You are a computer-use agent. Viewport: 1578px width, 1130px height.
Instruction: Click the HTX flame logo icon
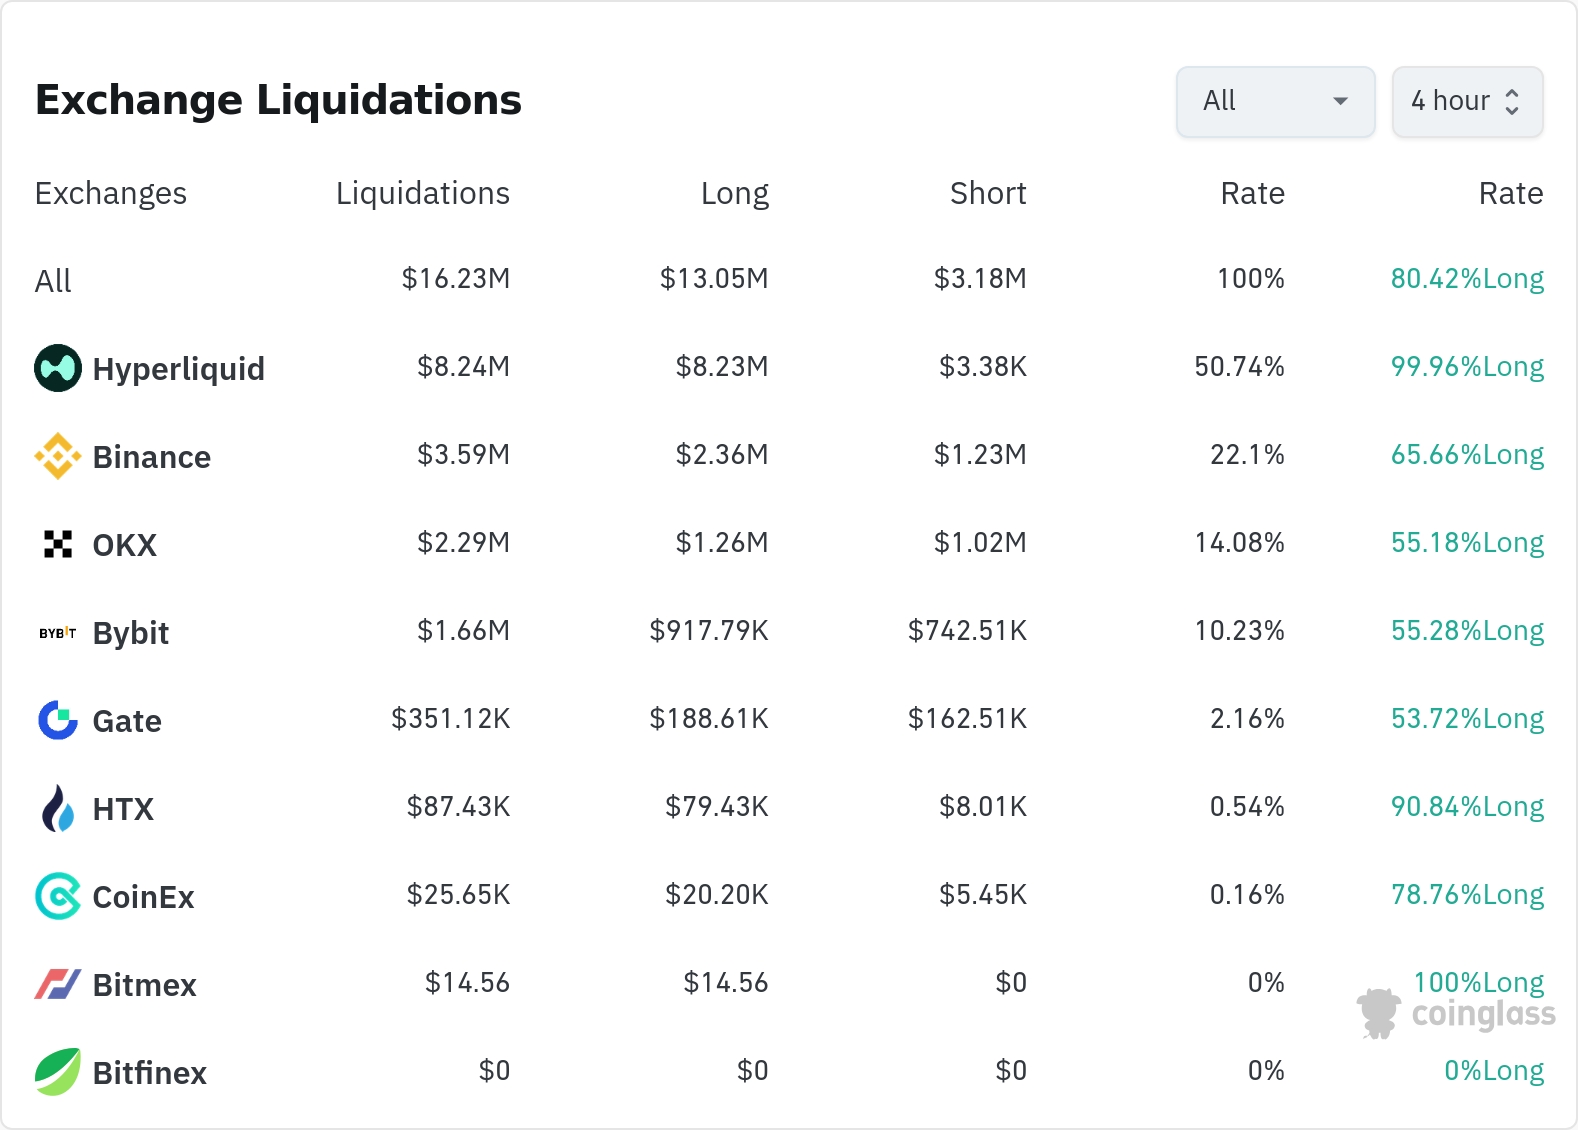point(58,808)
